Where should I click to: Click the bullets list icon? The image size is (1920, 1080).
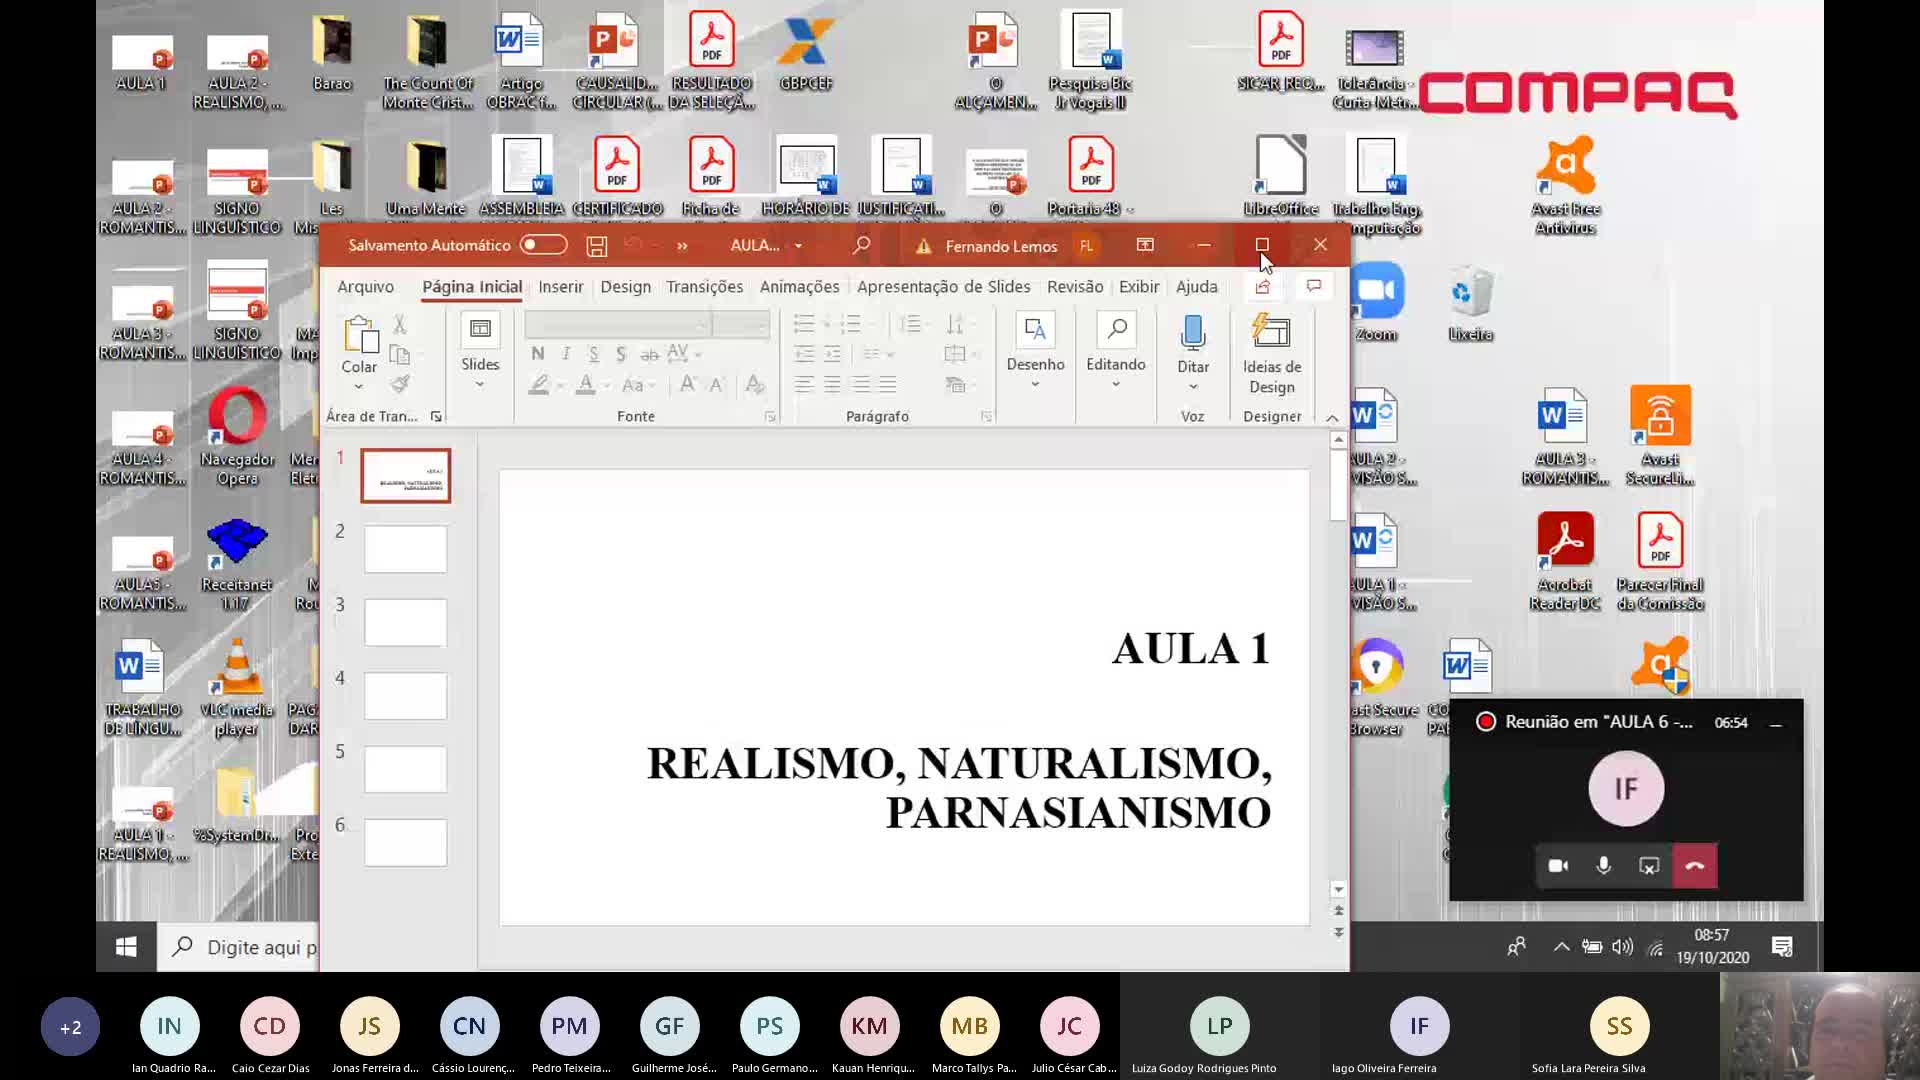(804, 323)
